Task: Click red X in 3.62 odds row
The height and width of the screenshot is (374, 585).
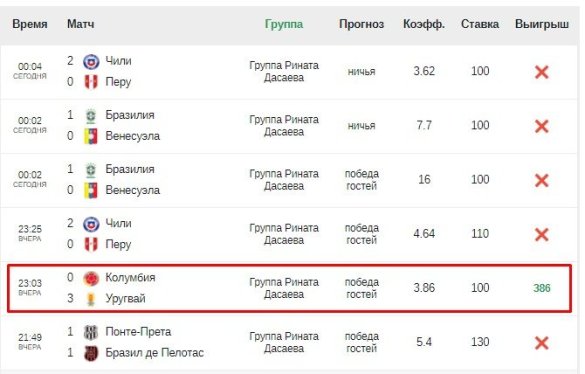Action: (x=541, y=72)
